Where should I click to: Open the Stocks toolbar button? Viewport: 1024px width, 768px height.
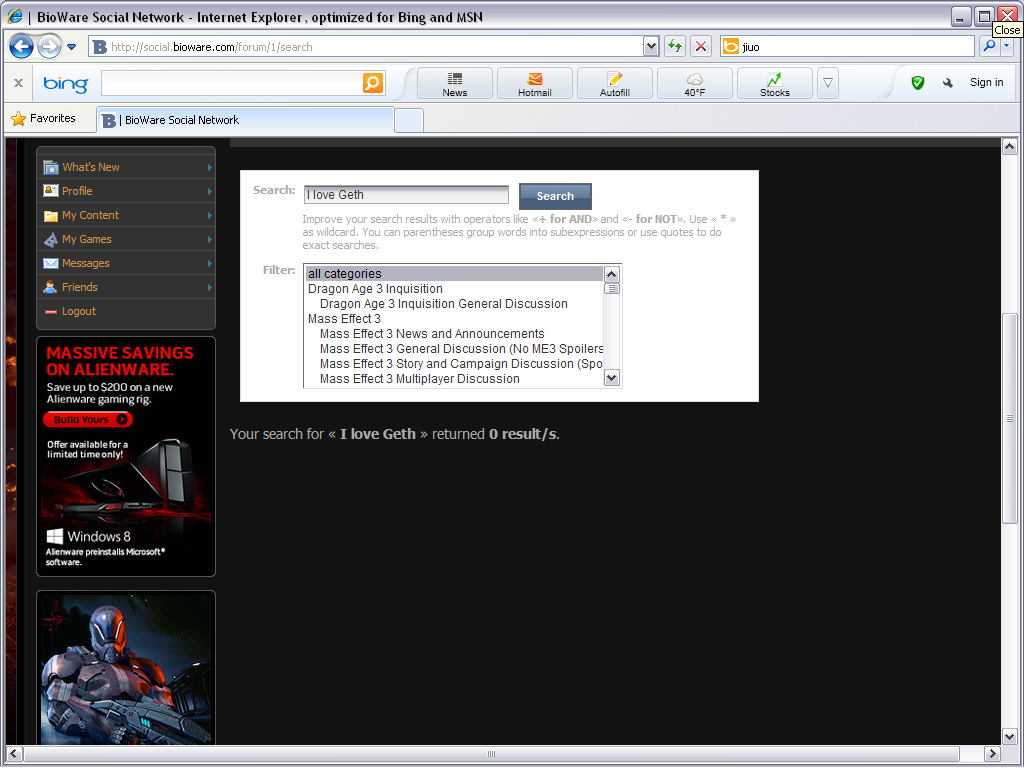point(774,84)
